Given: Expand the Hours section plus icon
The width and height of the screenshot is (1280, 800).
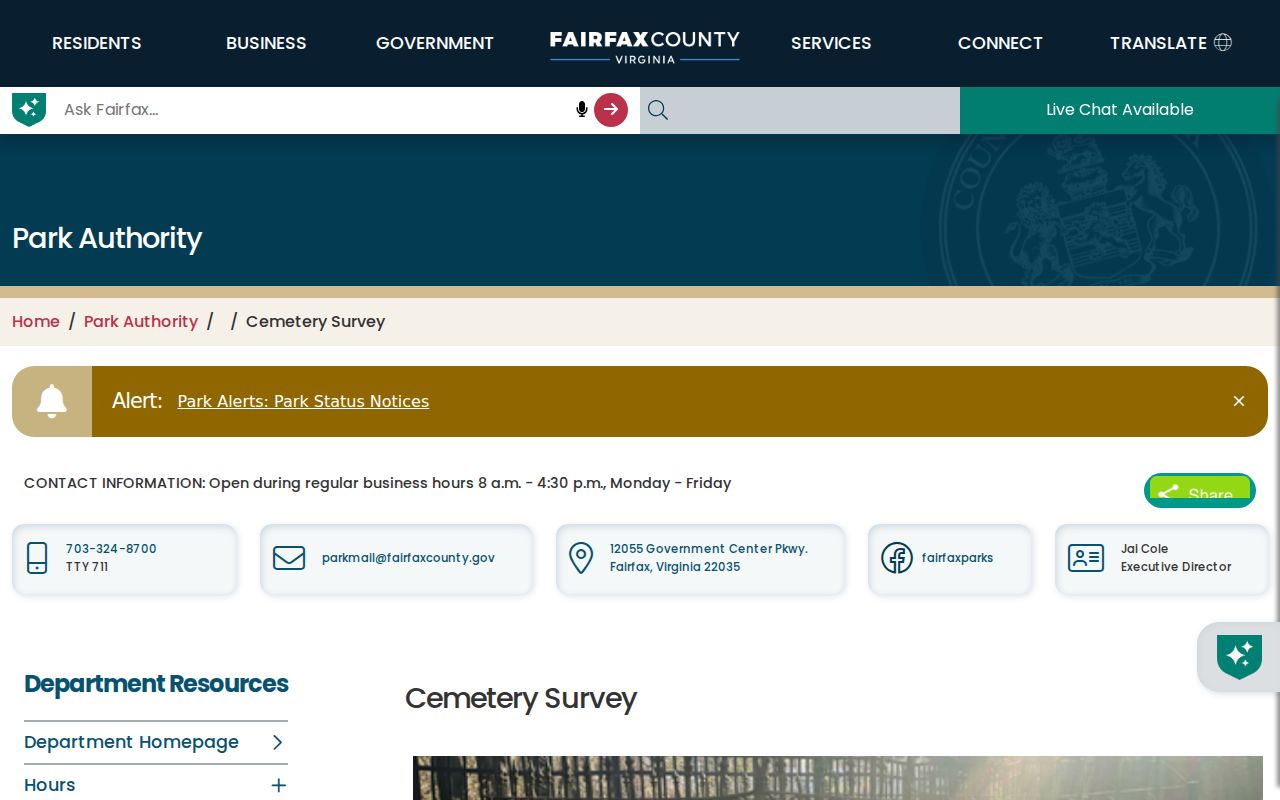Looking at the screenshot, I should click(279, 785).
